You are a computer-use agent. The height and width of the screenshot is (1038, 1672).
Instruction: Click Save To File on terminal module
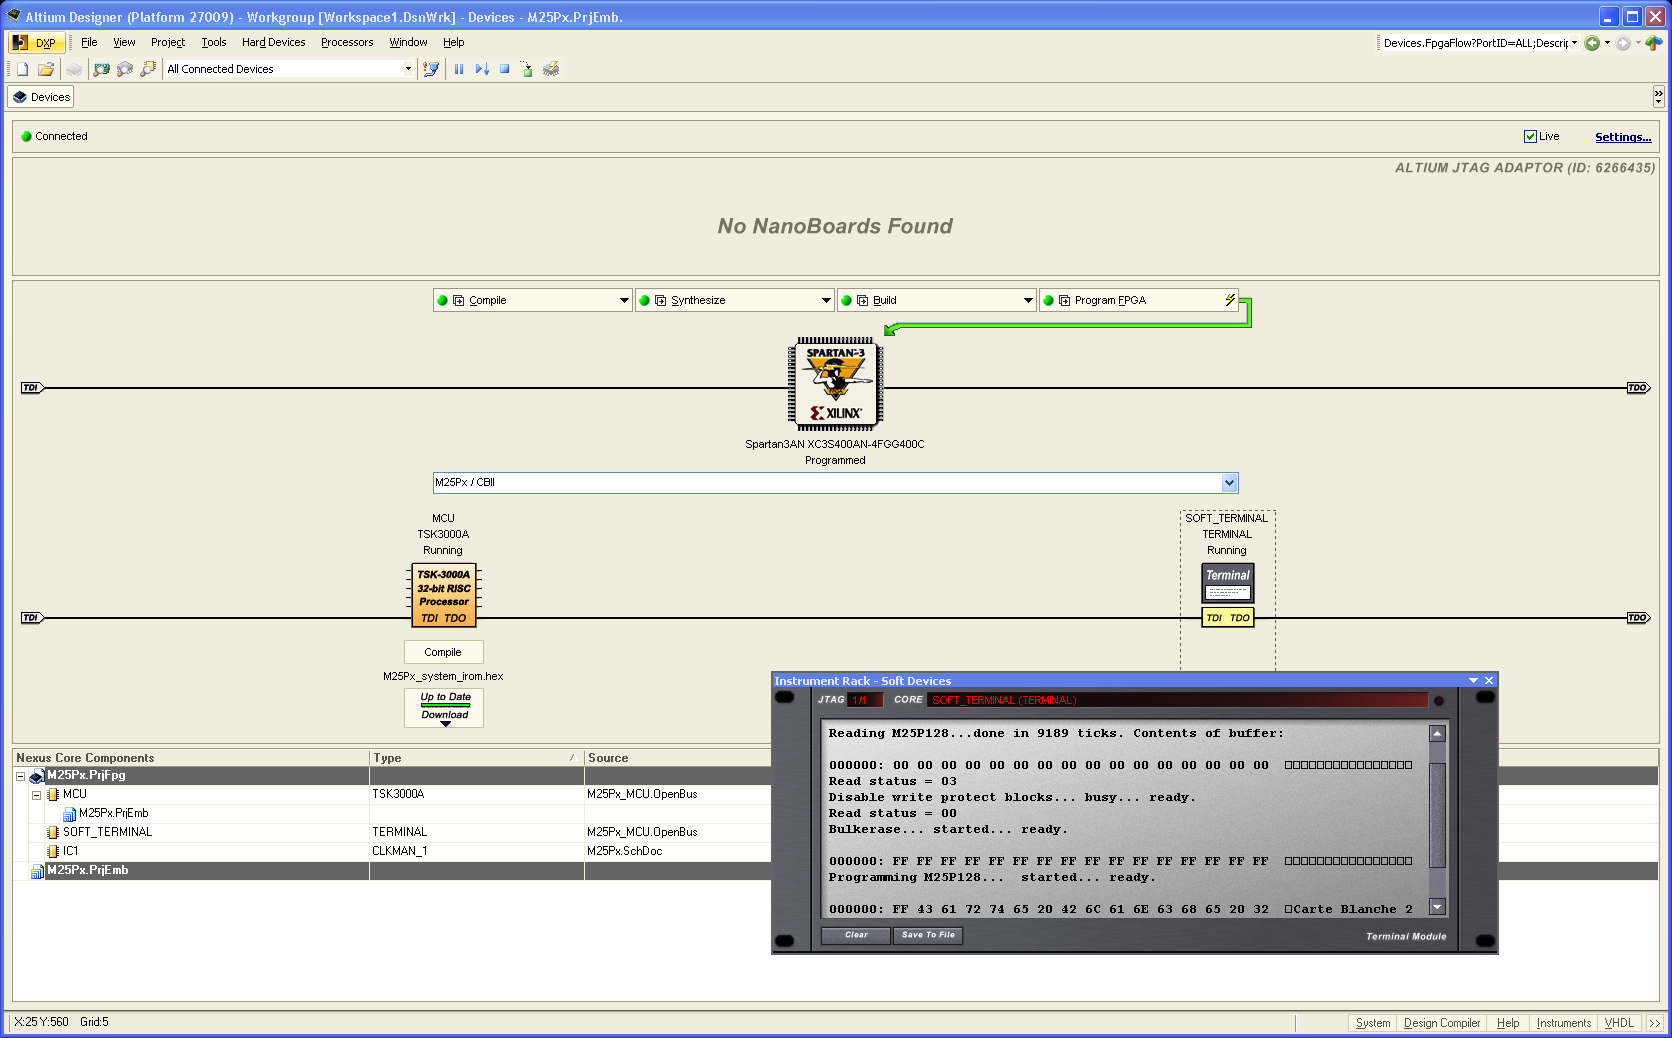pos(928,935)
